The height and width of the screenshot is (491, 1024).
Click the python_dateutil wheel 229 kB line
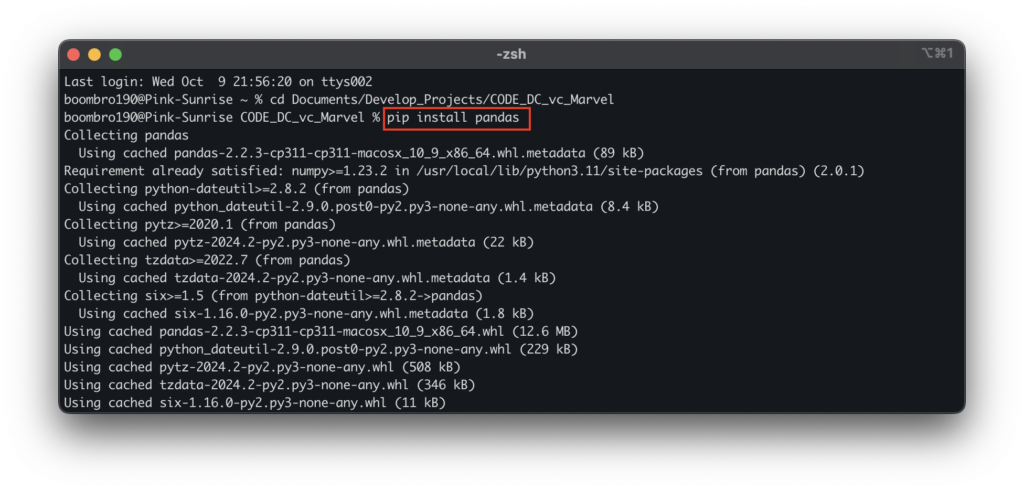point(320,349)
